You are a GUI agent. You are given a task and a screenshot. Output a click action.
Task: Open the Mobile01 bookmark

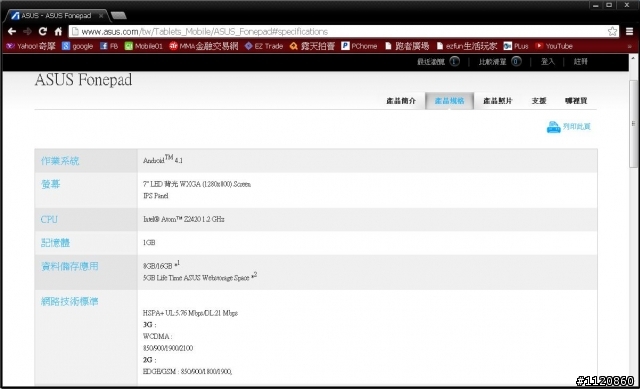(144, 46)
